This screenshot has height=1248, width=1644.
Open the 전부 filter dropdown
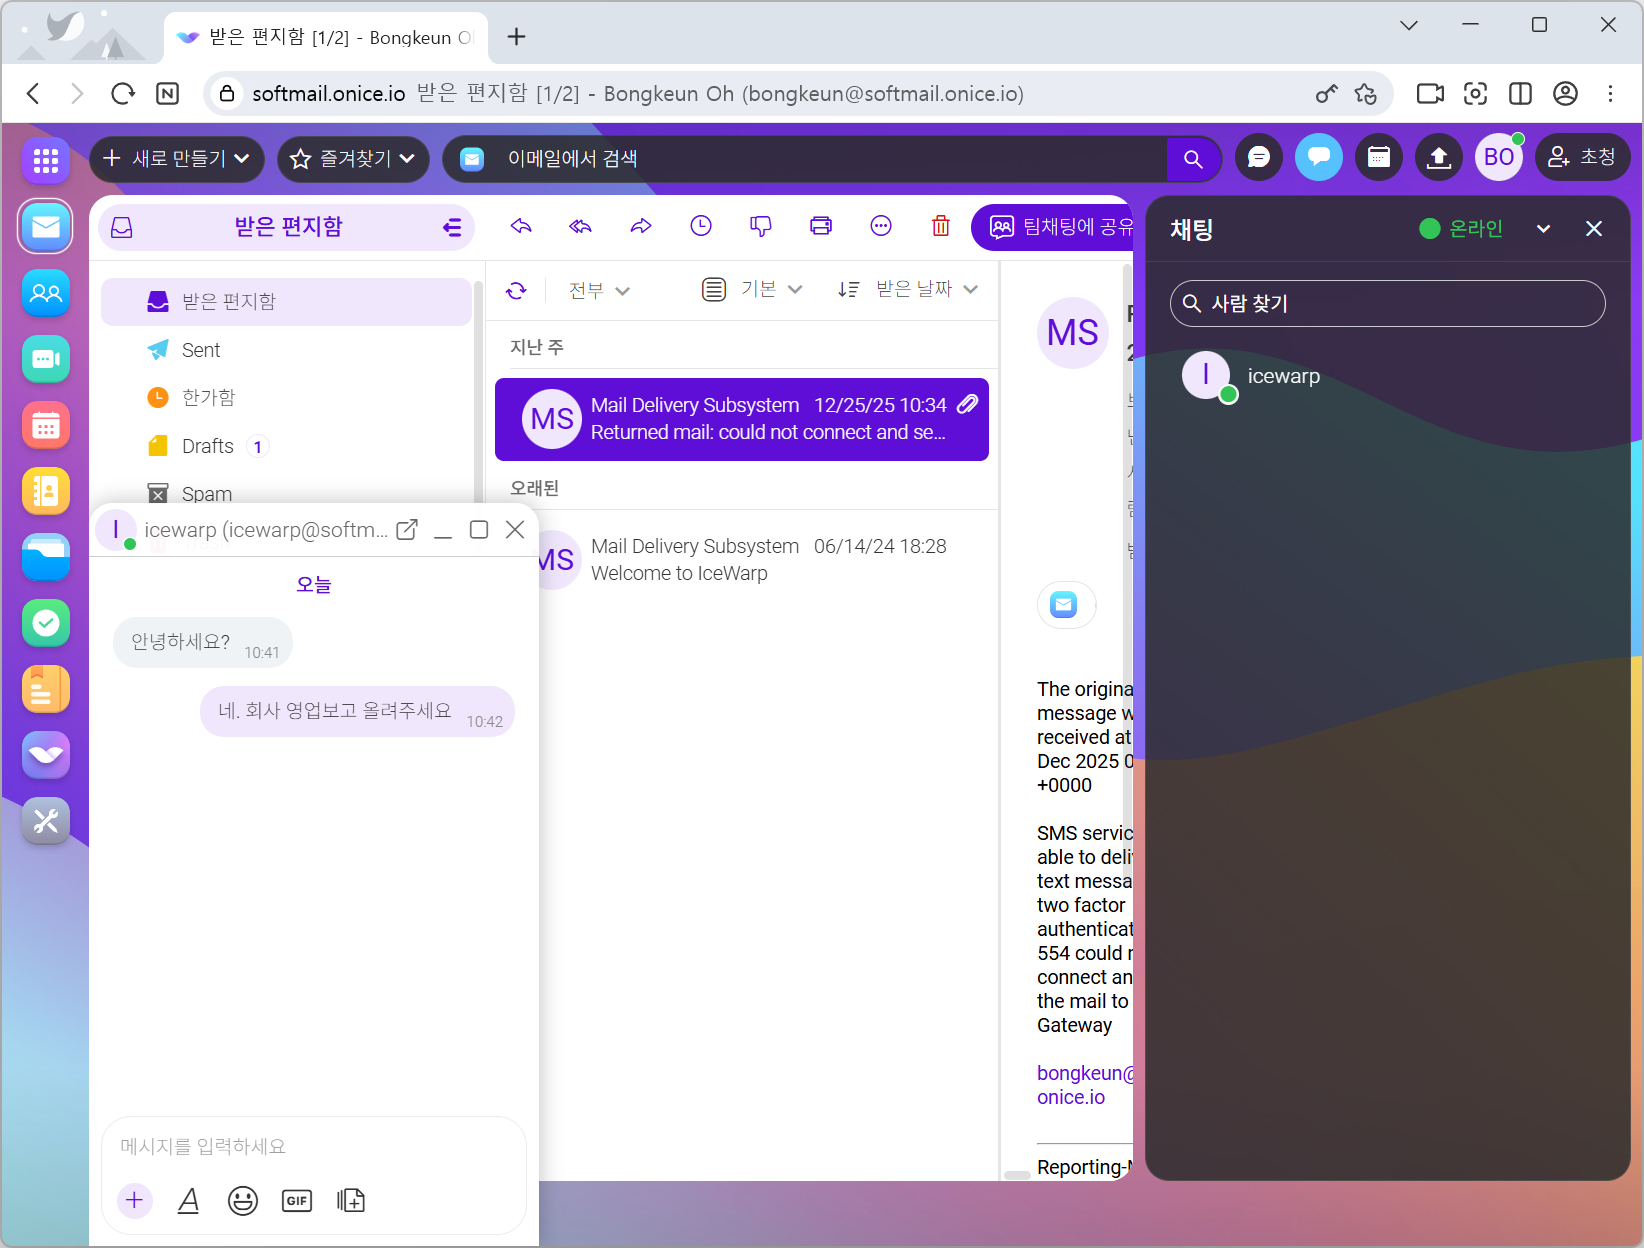pos(598,290)
